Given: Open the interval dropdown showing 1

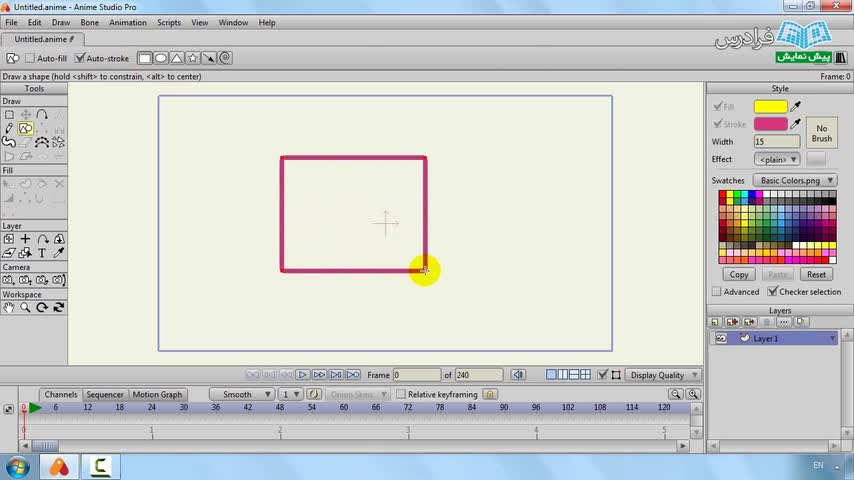Looking at the screenshot, I should pos(290,394).
